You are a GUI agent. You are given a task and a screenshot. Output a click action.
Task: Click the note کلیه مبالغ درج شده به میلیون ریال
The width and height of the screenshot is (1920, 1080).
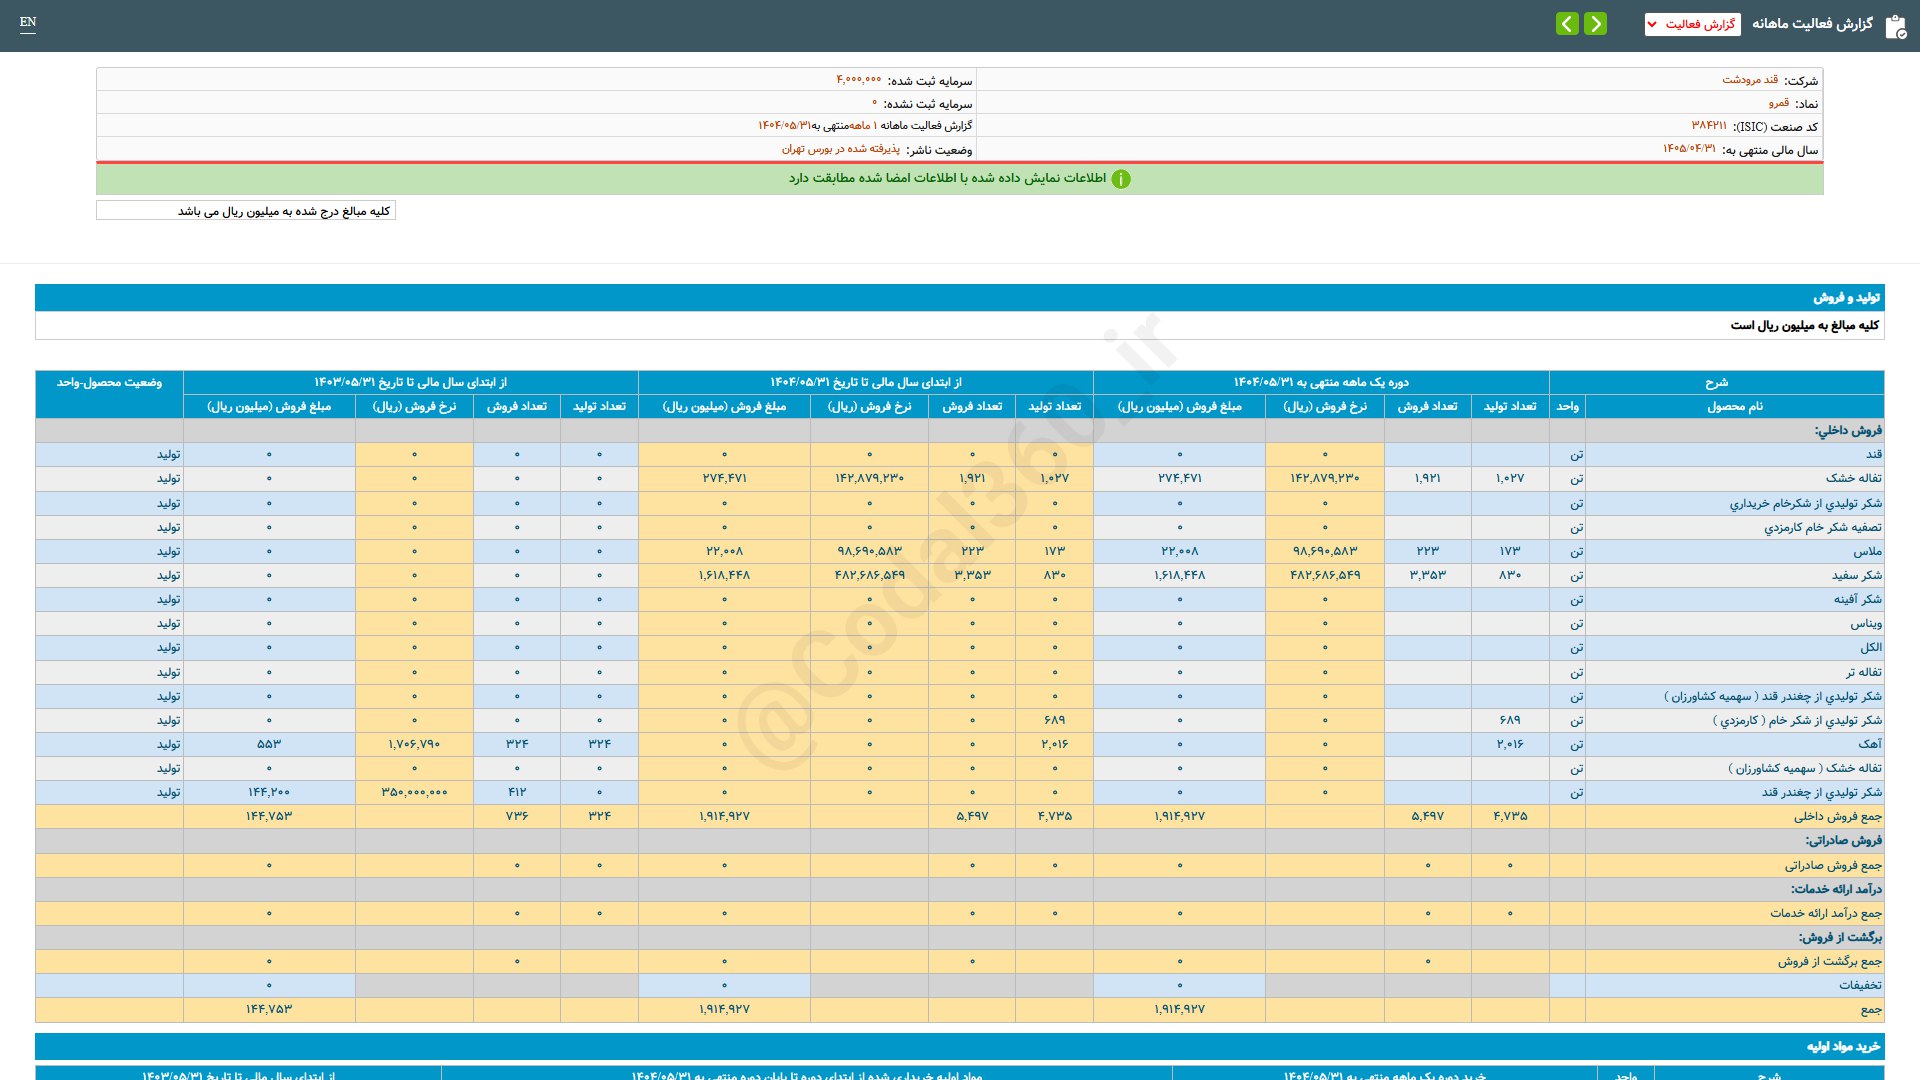(x=246, y=211)
